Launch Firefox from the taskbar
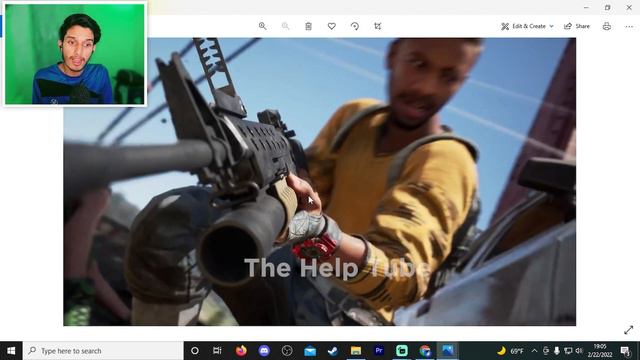Image resolution: width=640 pixels, height=360 pixels. coord(241,351)
